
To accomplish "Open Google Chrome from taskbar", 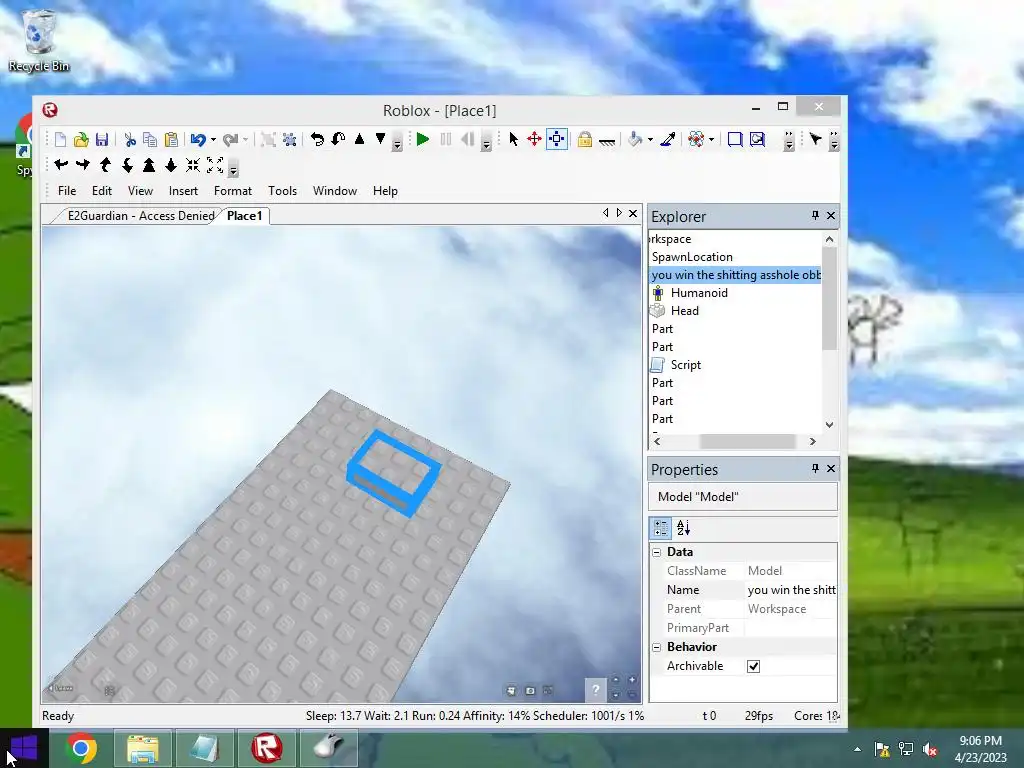I will tap(82, 748).
